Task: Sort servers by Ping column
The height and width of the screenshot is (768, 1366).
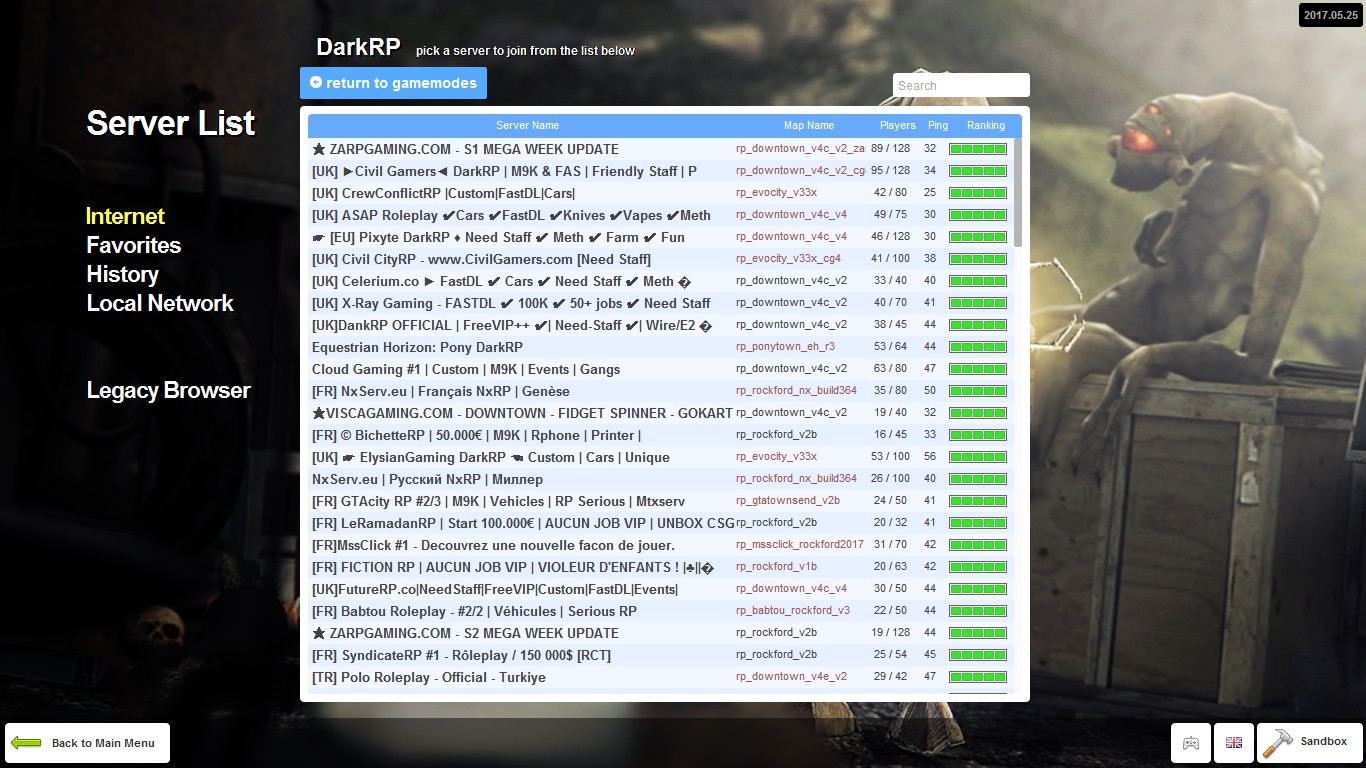Action: click(938, 126)
